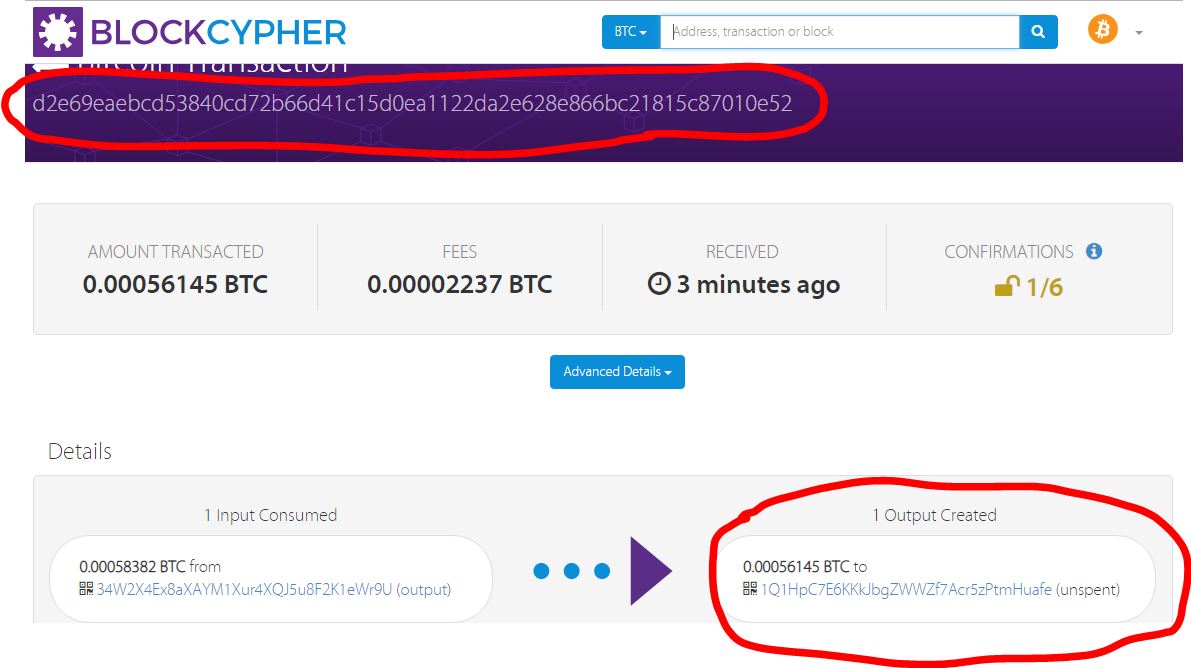1191x668 pixels.
Task: Click the Details section heading
Action: (80, 451)
